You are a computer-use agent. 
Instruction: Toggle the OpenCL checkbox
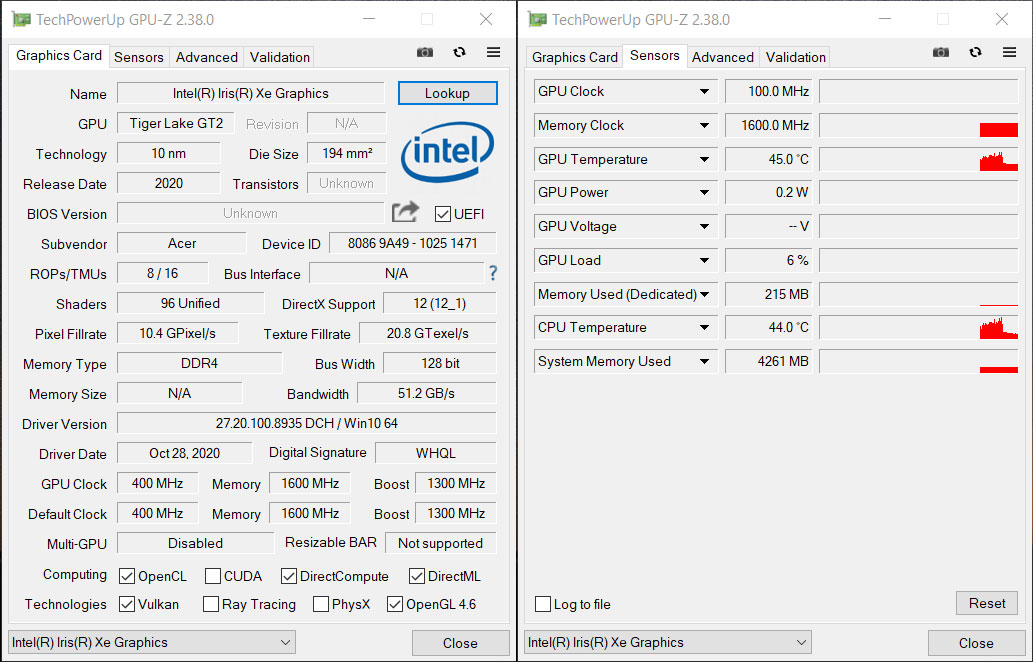[x=127, y=576]
